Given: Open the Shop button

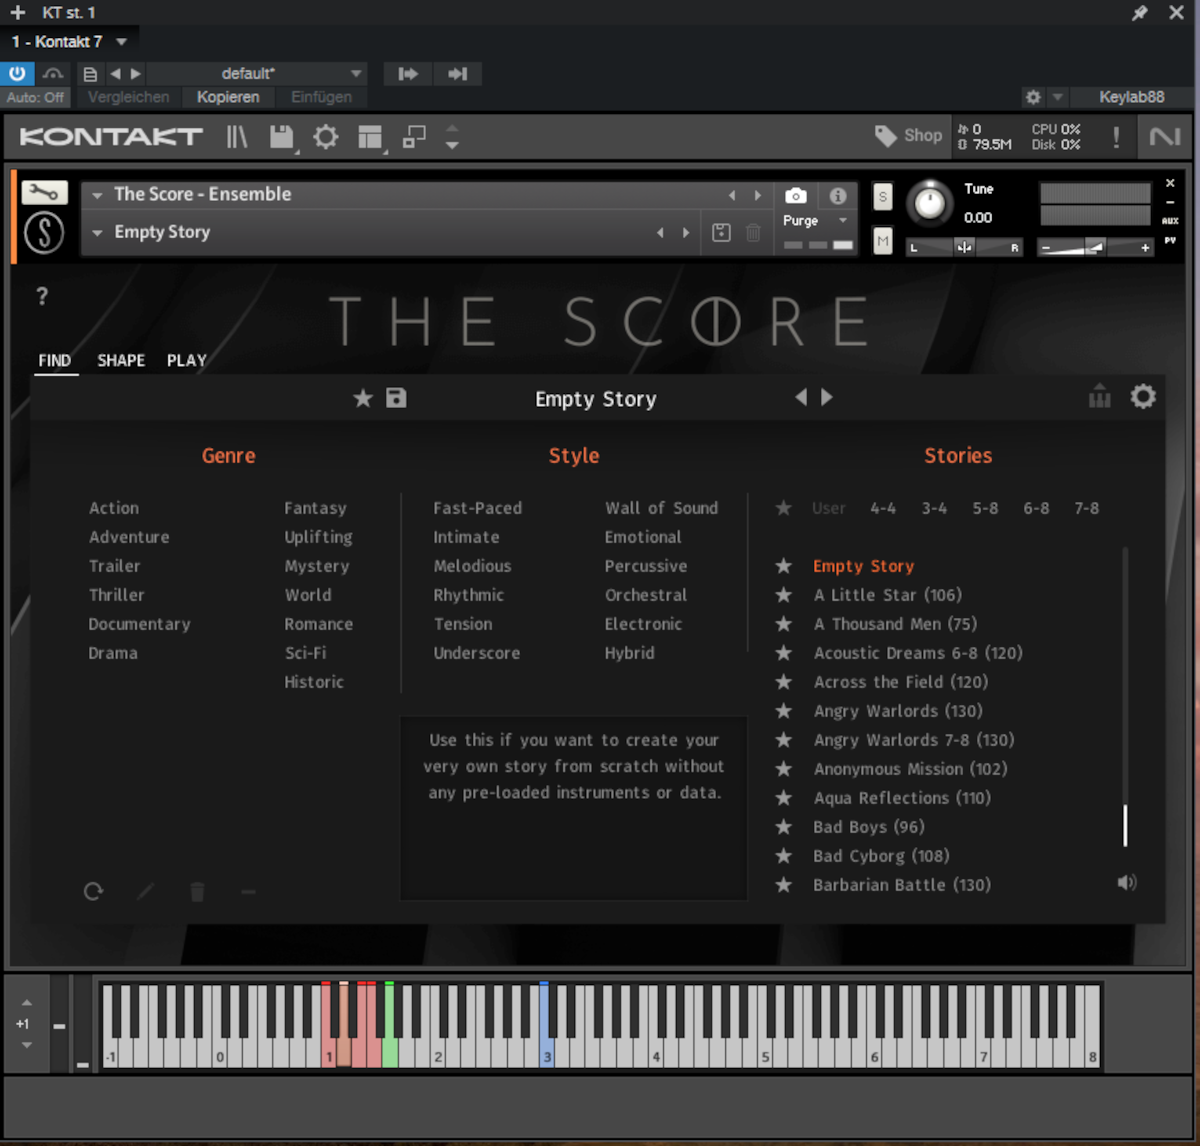Looking at the screenshot, I should click(x=909, y=135).
